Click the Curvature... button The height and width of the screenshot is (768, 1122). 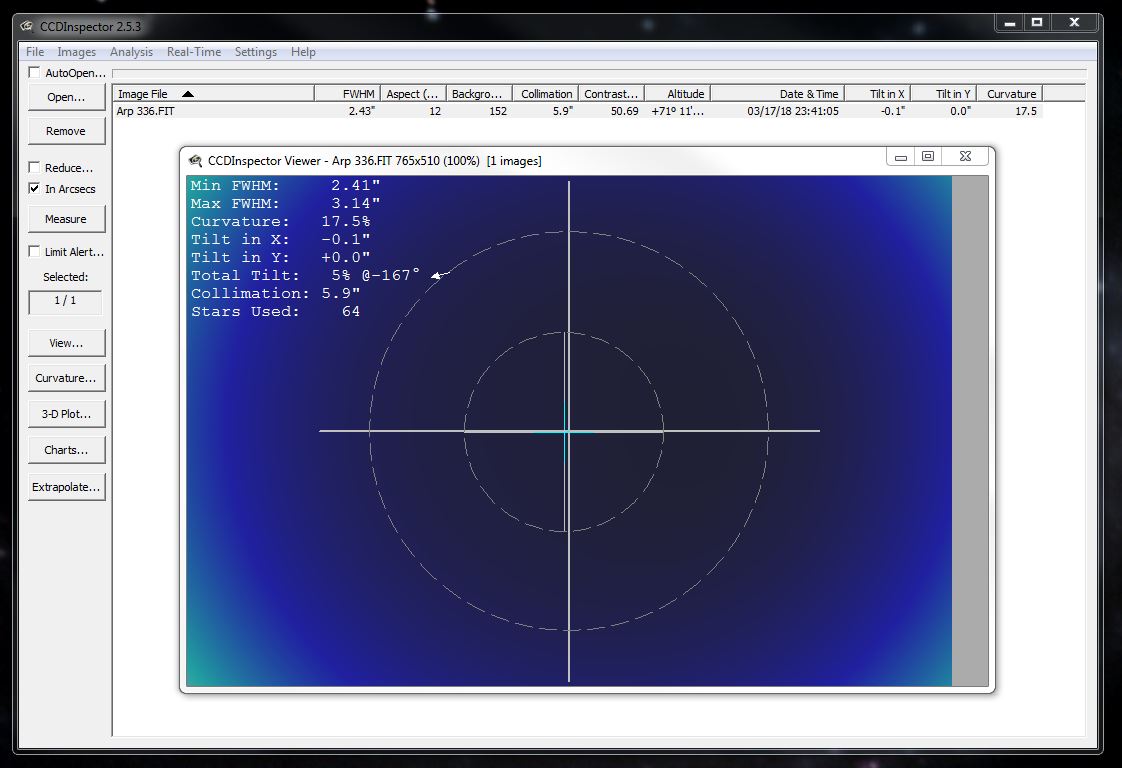pyautogui.click(x=67, y=378)
